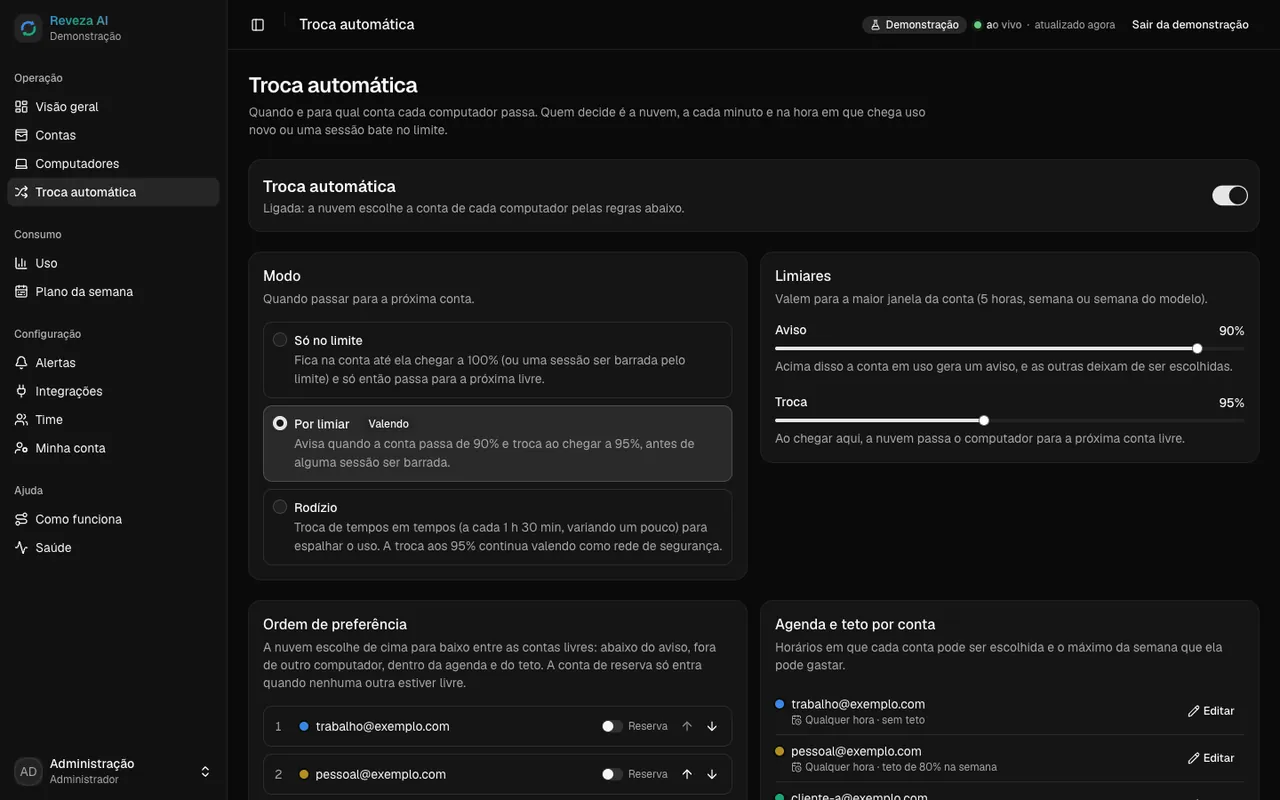Click the Aviso threshold slider handle
The width and height of the screenshot is (1280, 800).
pyautogui.click(x=1197, y=348)
